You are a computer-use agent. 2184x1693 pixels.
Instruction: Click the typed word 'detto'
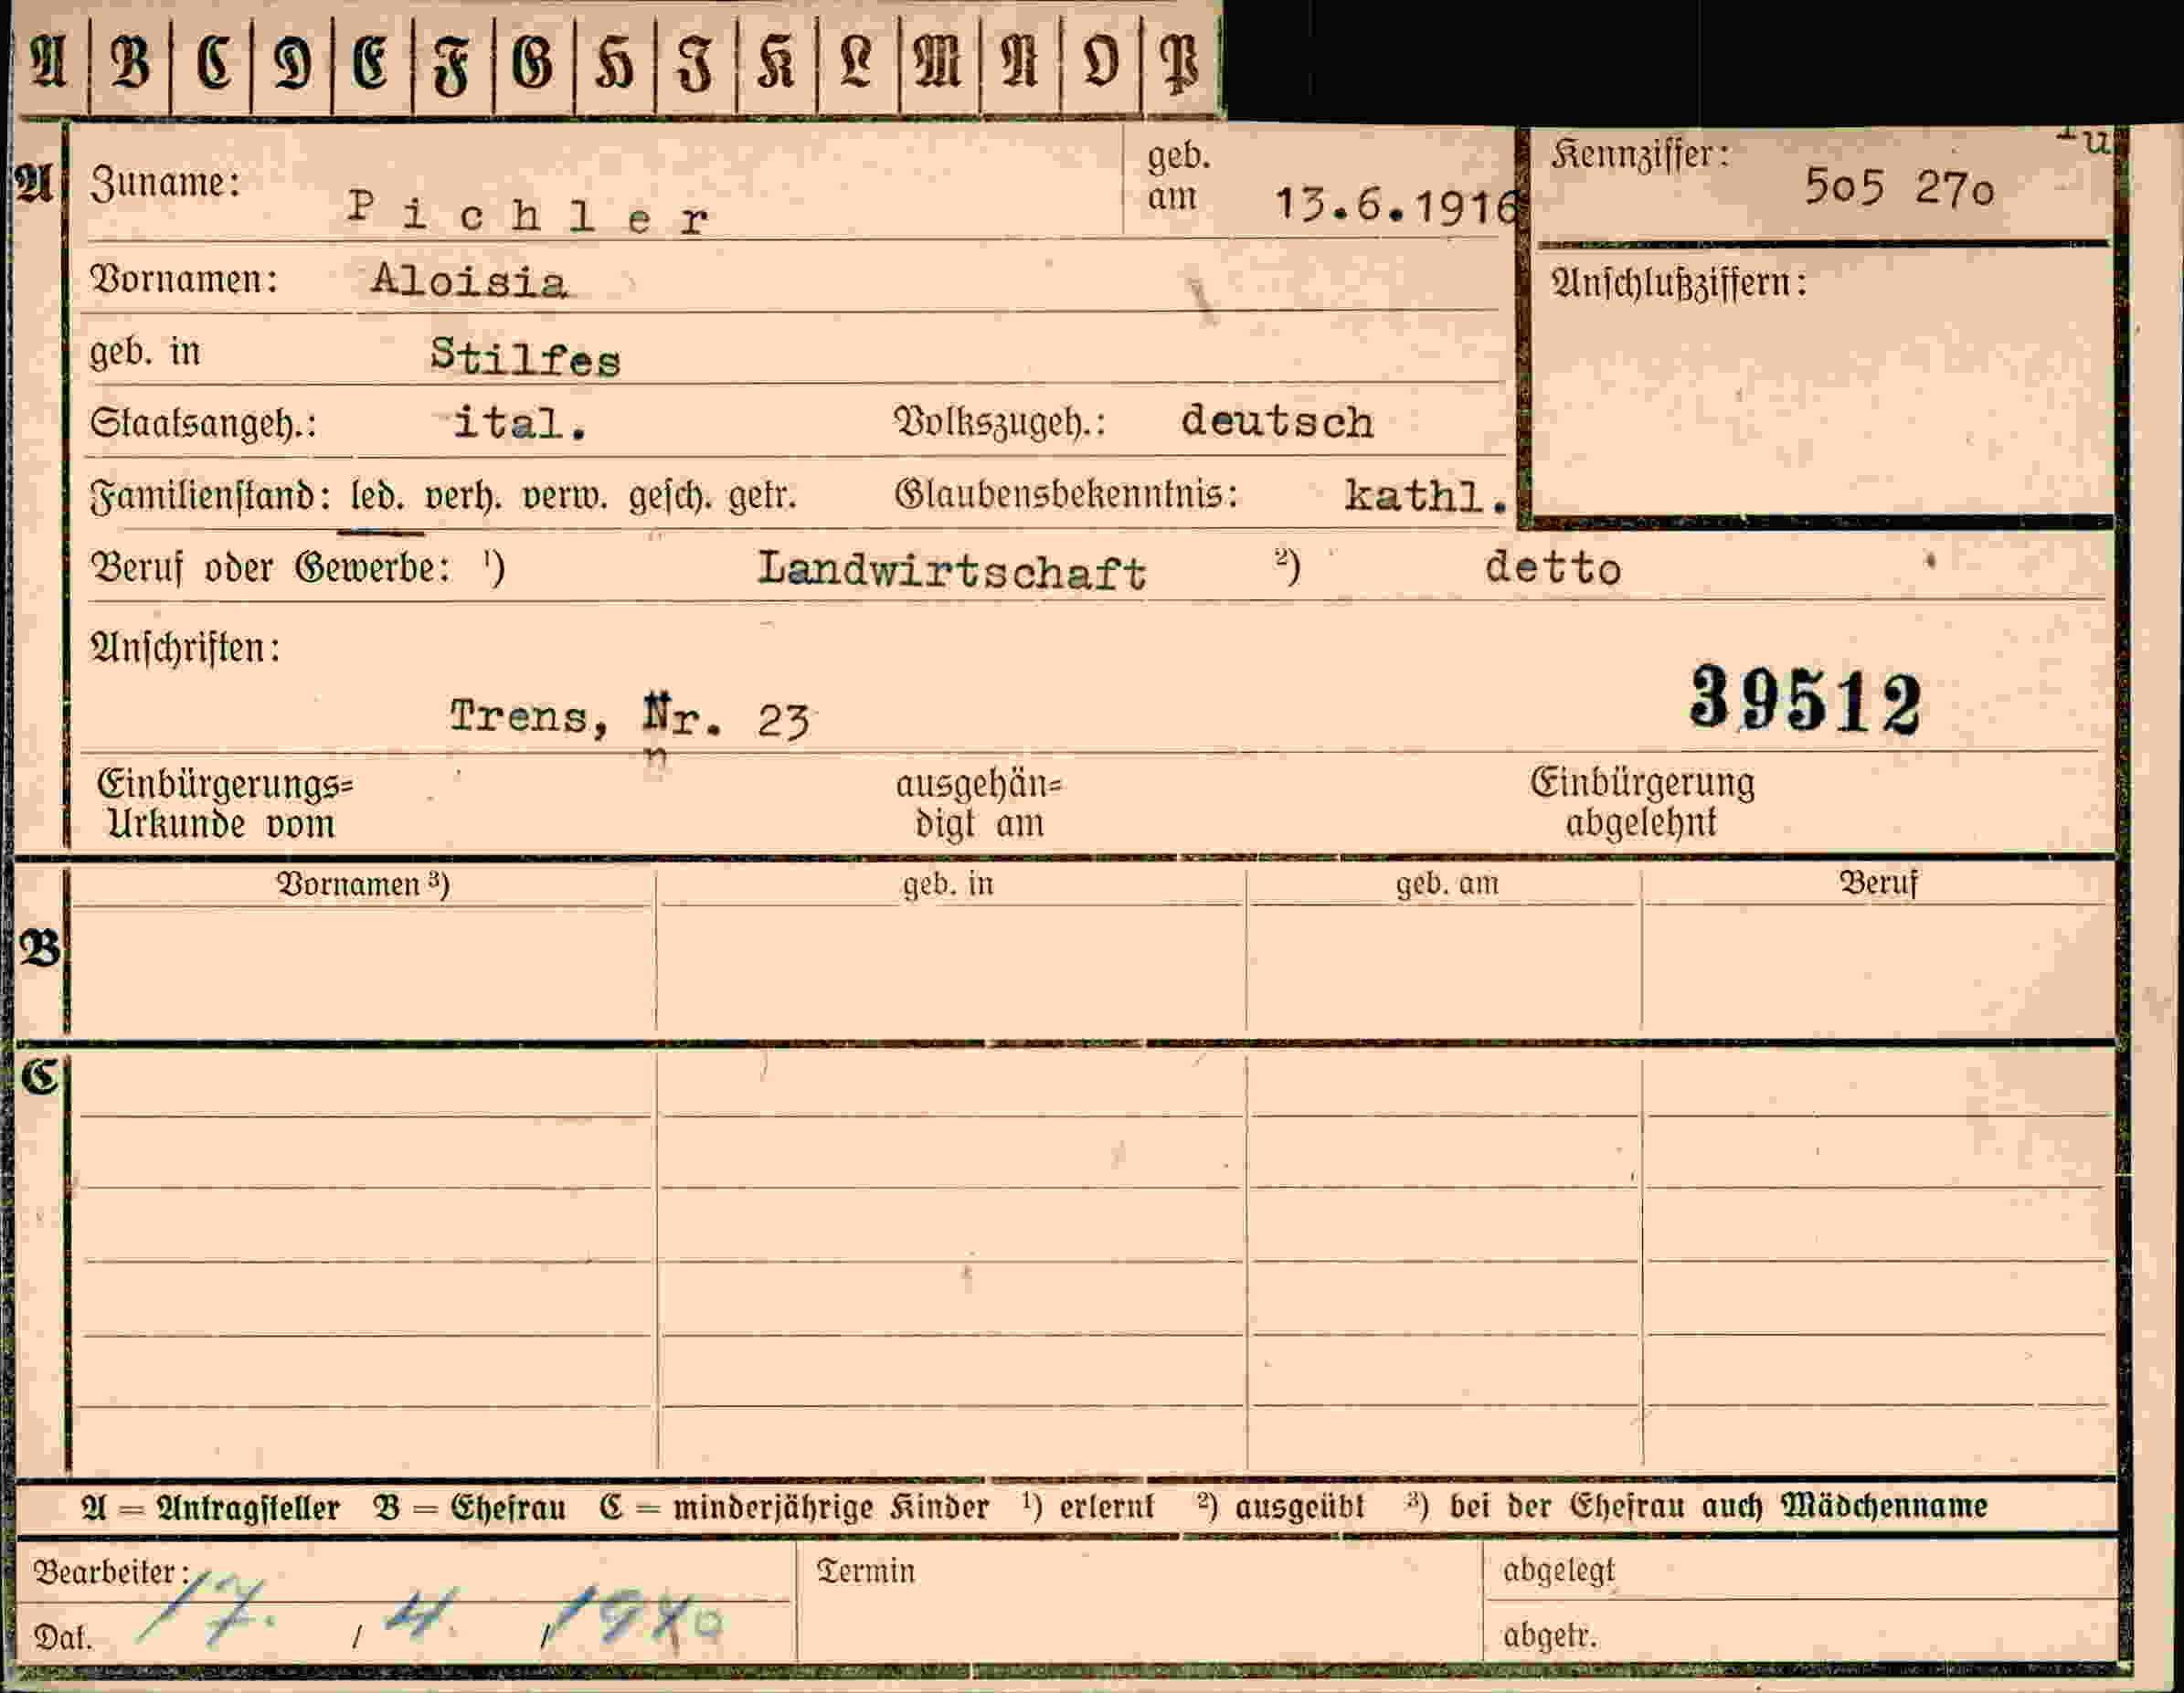tap(1553, 568)
